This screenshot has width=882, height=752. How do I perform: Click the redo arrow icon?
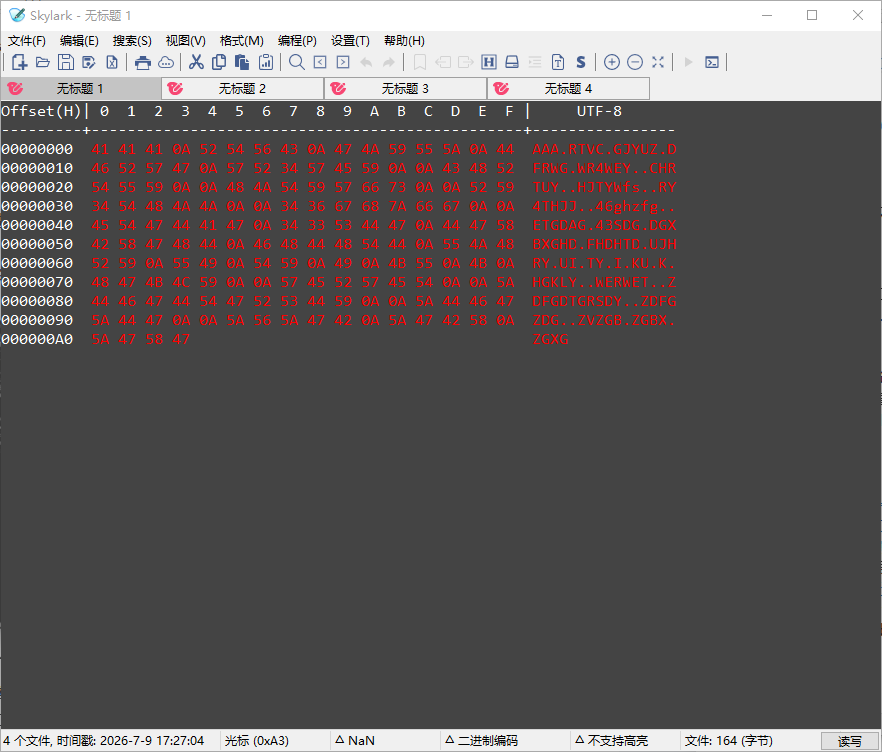(389, 62)
